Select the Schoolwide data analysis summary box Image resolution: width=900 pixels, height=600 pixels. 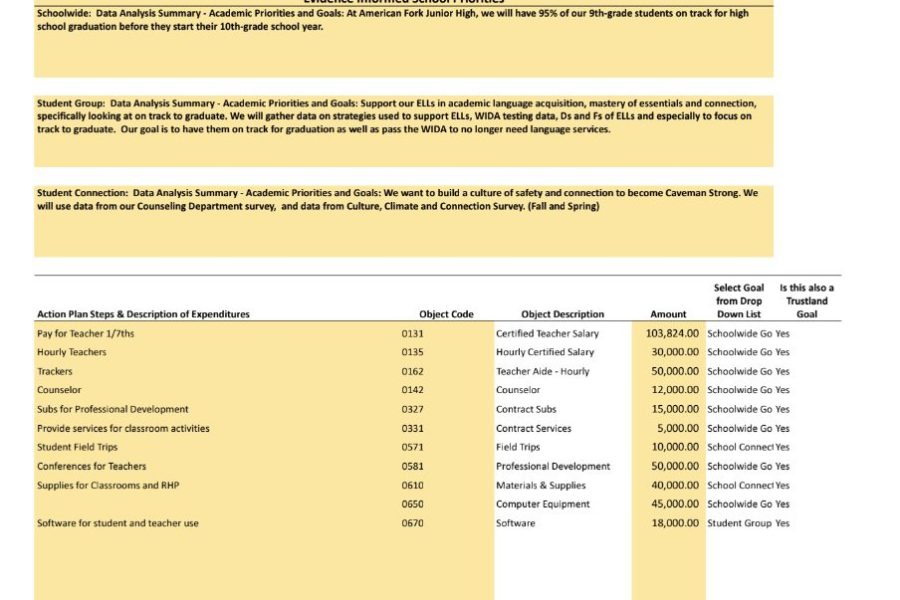pos(404,41)
